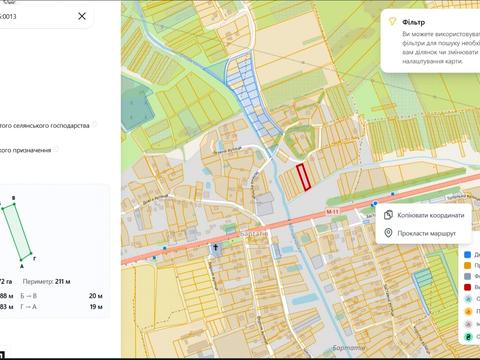Click the green parcel outline diagram

(17, 232)
